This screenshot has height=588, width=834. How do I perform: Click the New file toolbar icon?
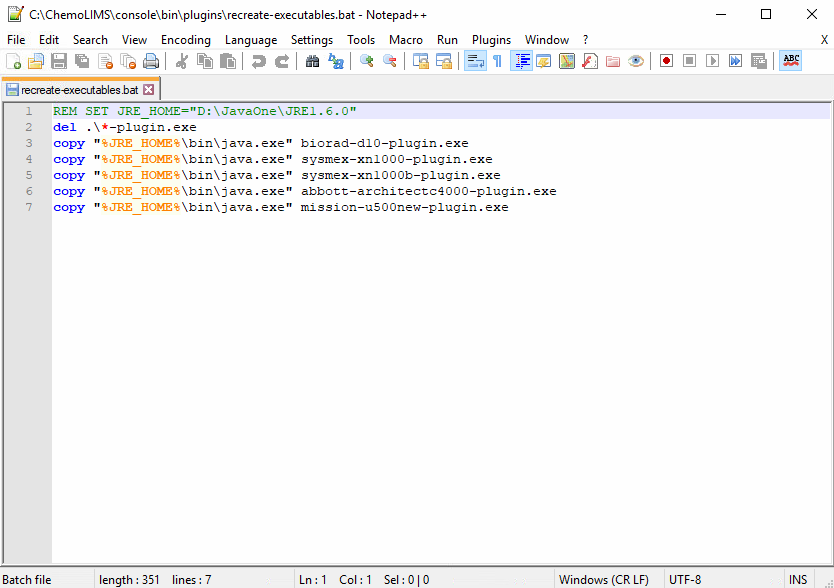13,61
